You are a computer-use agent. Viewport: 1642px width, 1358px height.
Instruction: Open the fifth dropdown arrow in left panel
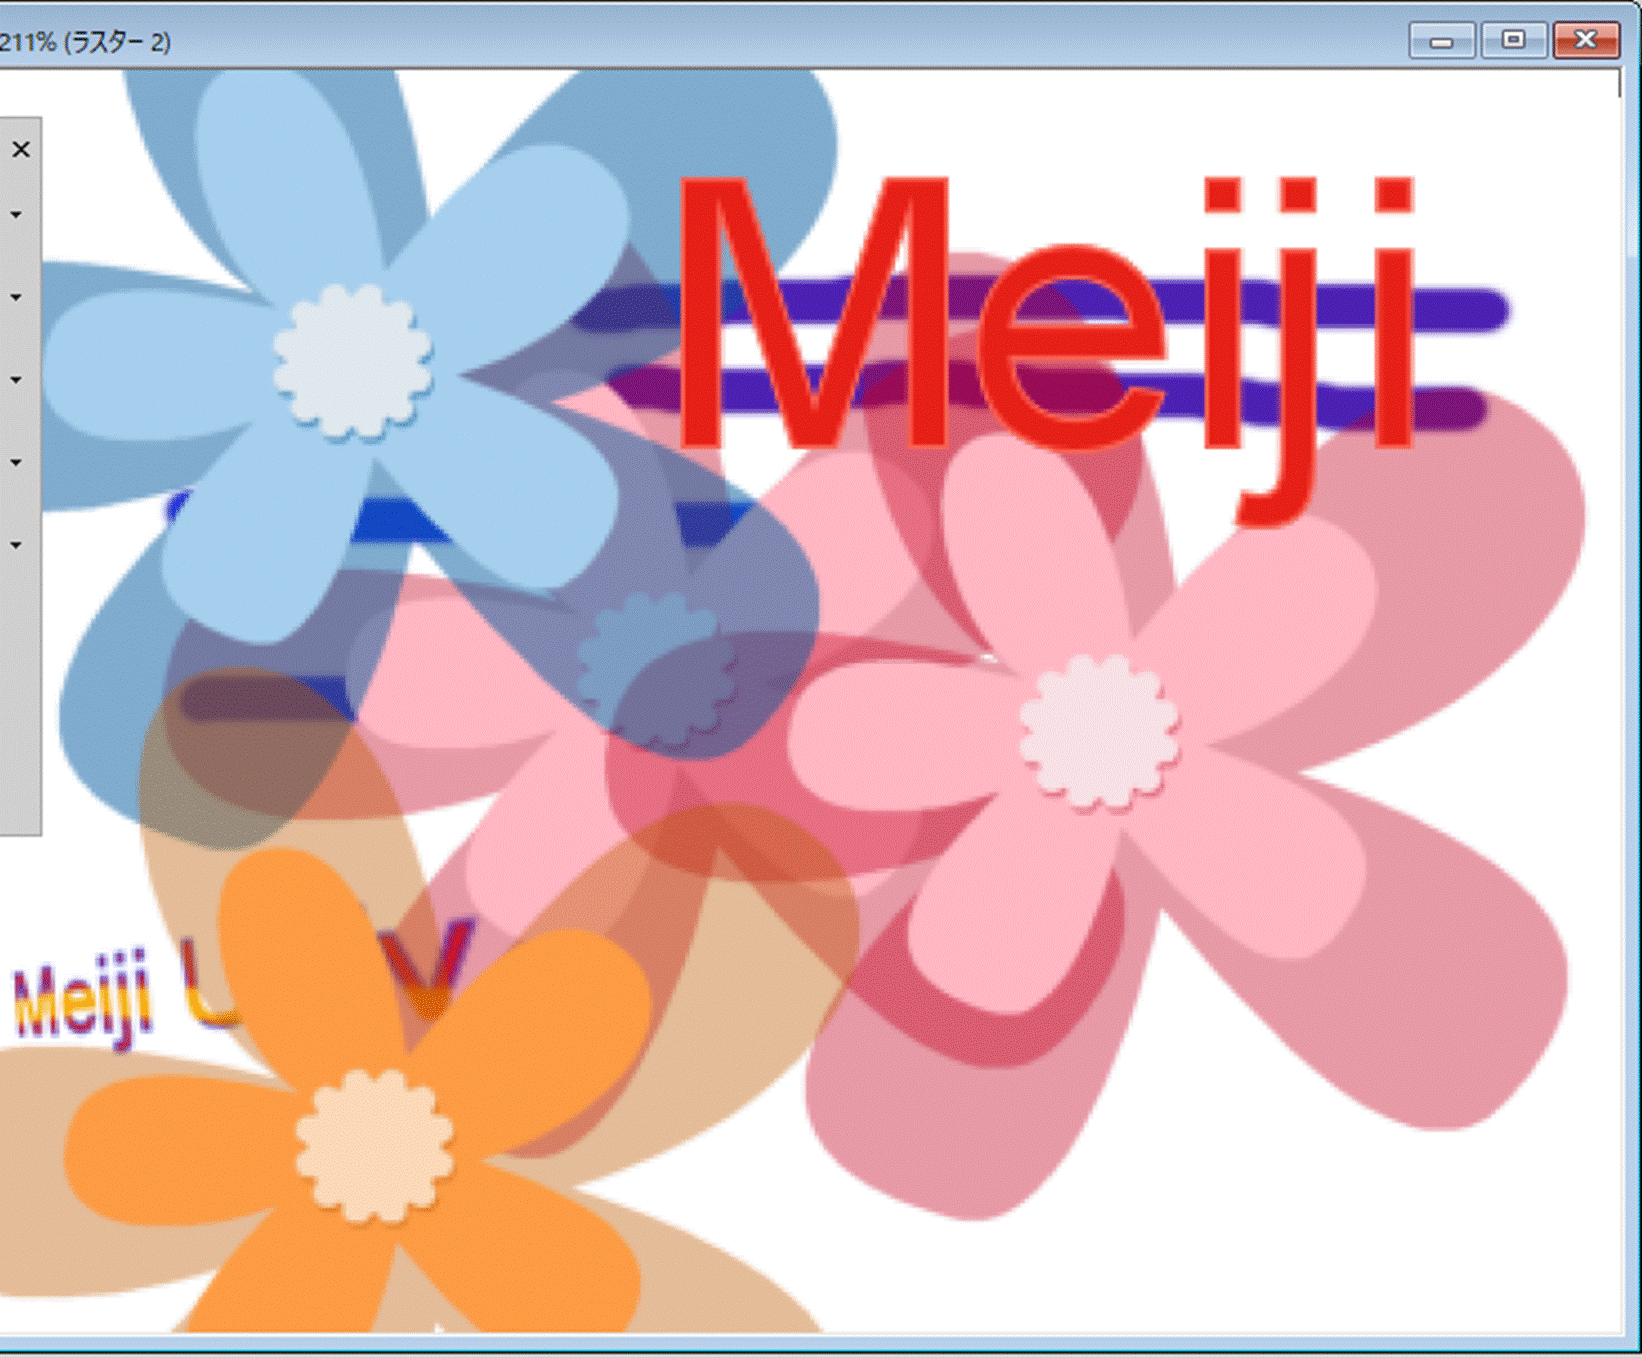pyautogui.click(x=16, y=545)
